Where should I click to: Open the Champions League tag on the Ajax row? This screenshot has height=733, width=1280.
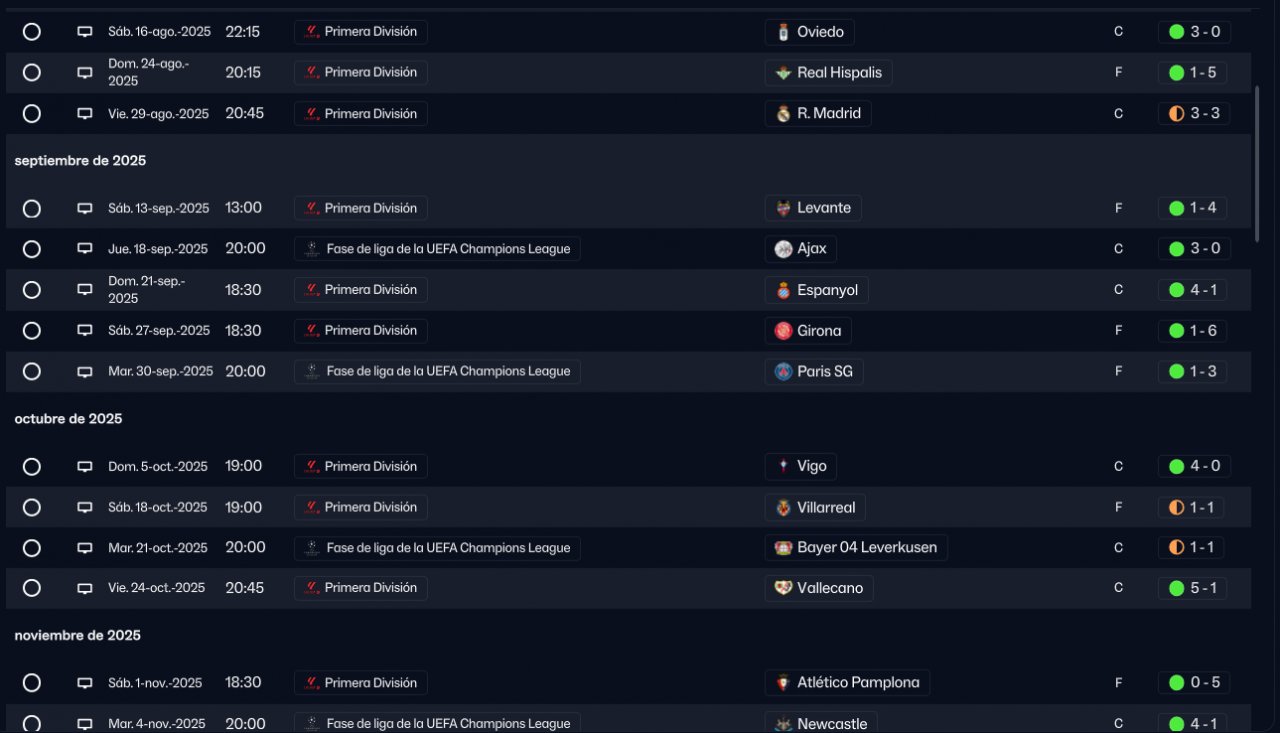(437, 249)
